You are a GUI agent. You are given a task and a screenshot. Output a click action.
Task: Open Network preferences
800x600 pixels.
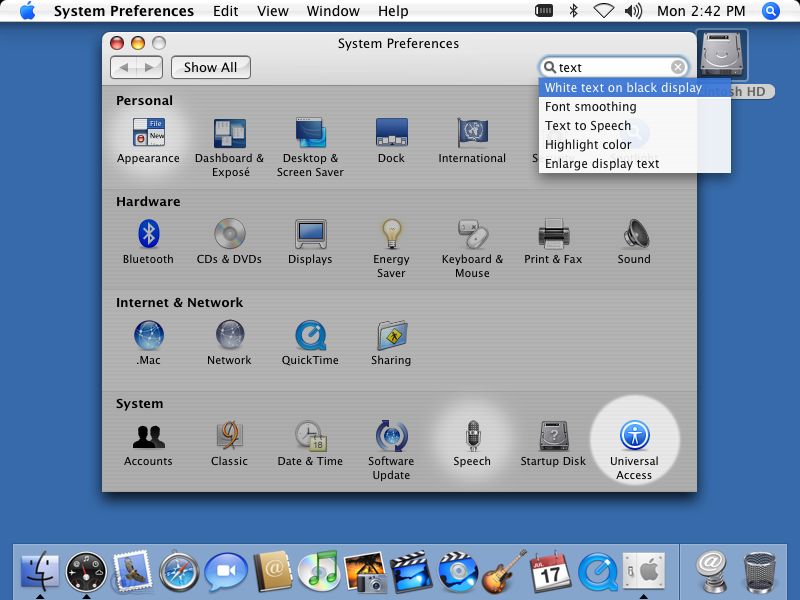229,335
